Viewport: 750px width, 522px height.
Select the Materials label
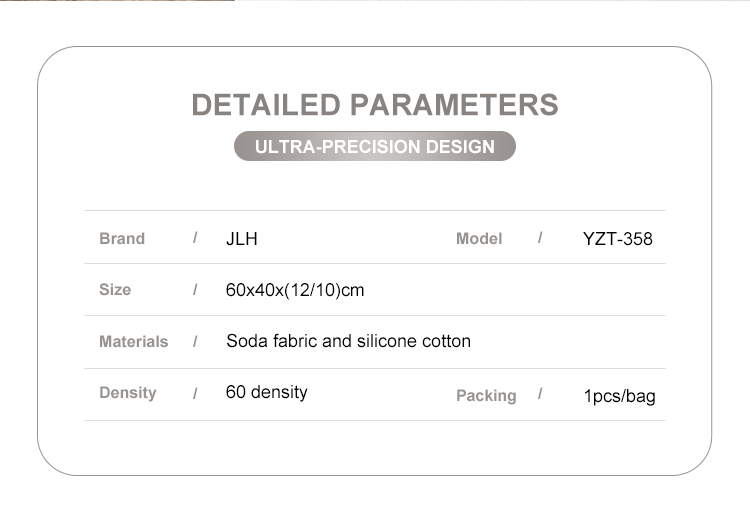[133, 342]
